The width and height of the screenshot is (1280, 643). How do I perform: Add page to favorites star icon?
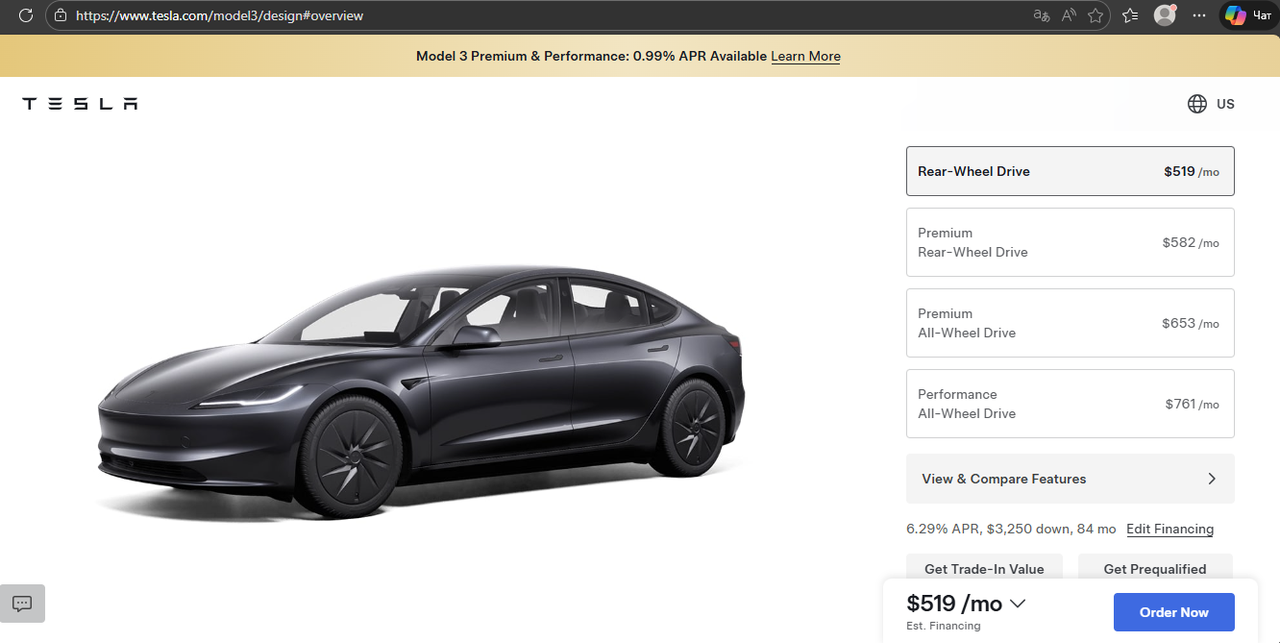click(1096, 15)
